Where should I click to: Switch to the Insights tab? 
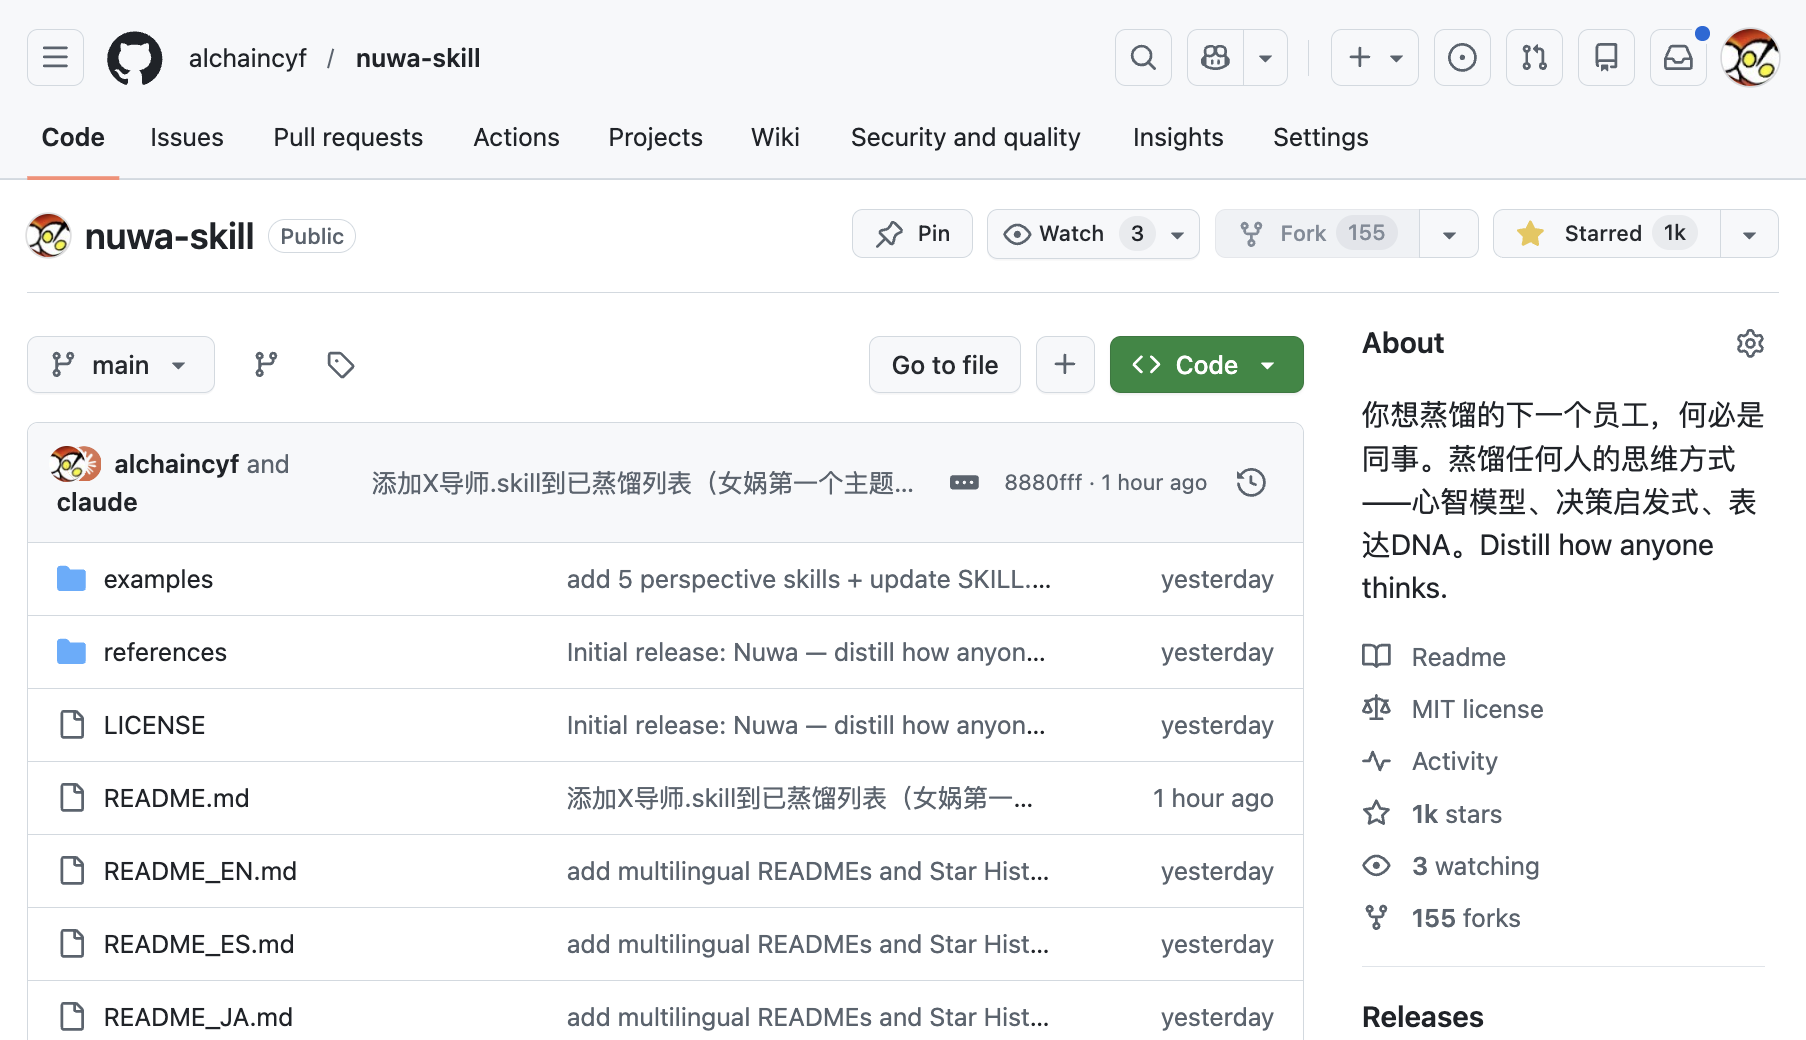click(x=1177, y=137)
